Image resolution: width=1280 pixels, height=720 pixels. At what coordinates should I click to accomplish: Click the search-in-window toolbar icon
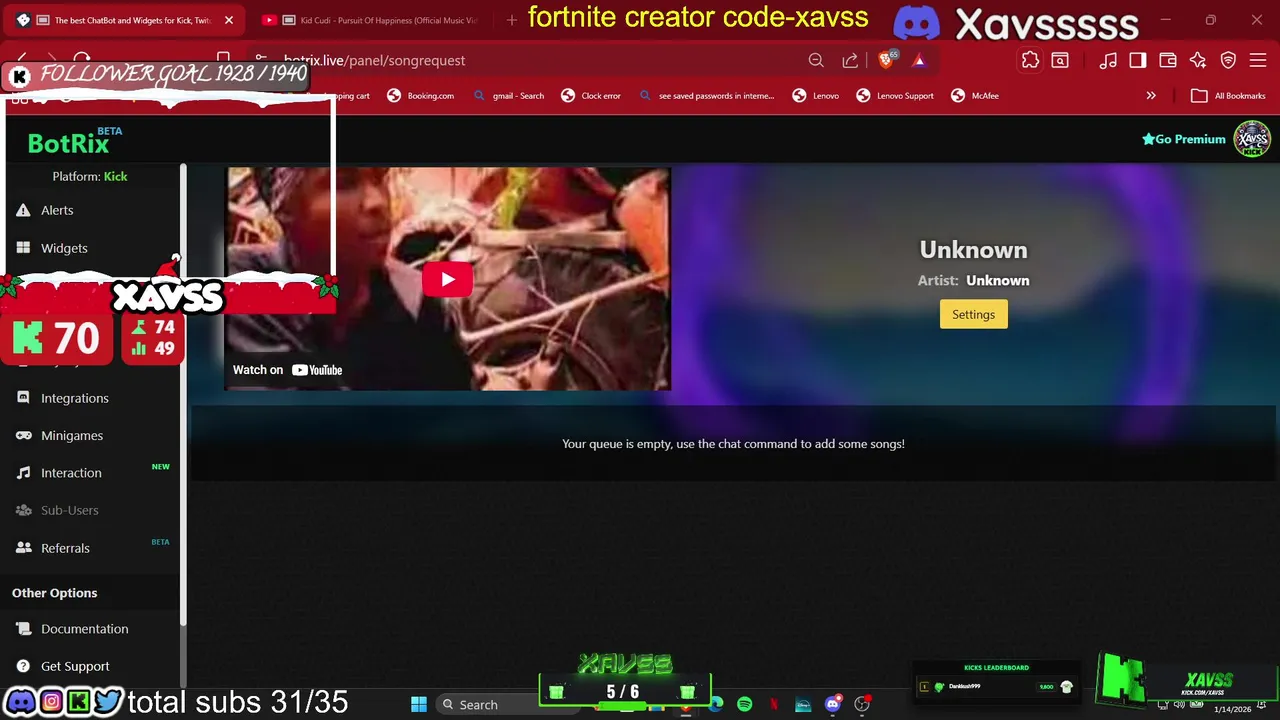coord(1060,61)
